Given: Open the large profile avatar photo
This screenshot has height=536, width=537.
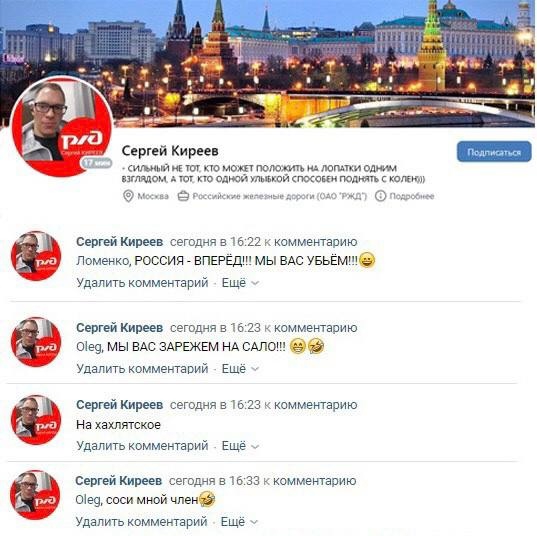Looking at the screenshot, I should (62, 126).
